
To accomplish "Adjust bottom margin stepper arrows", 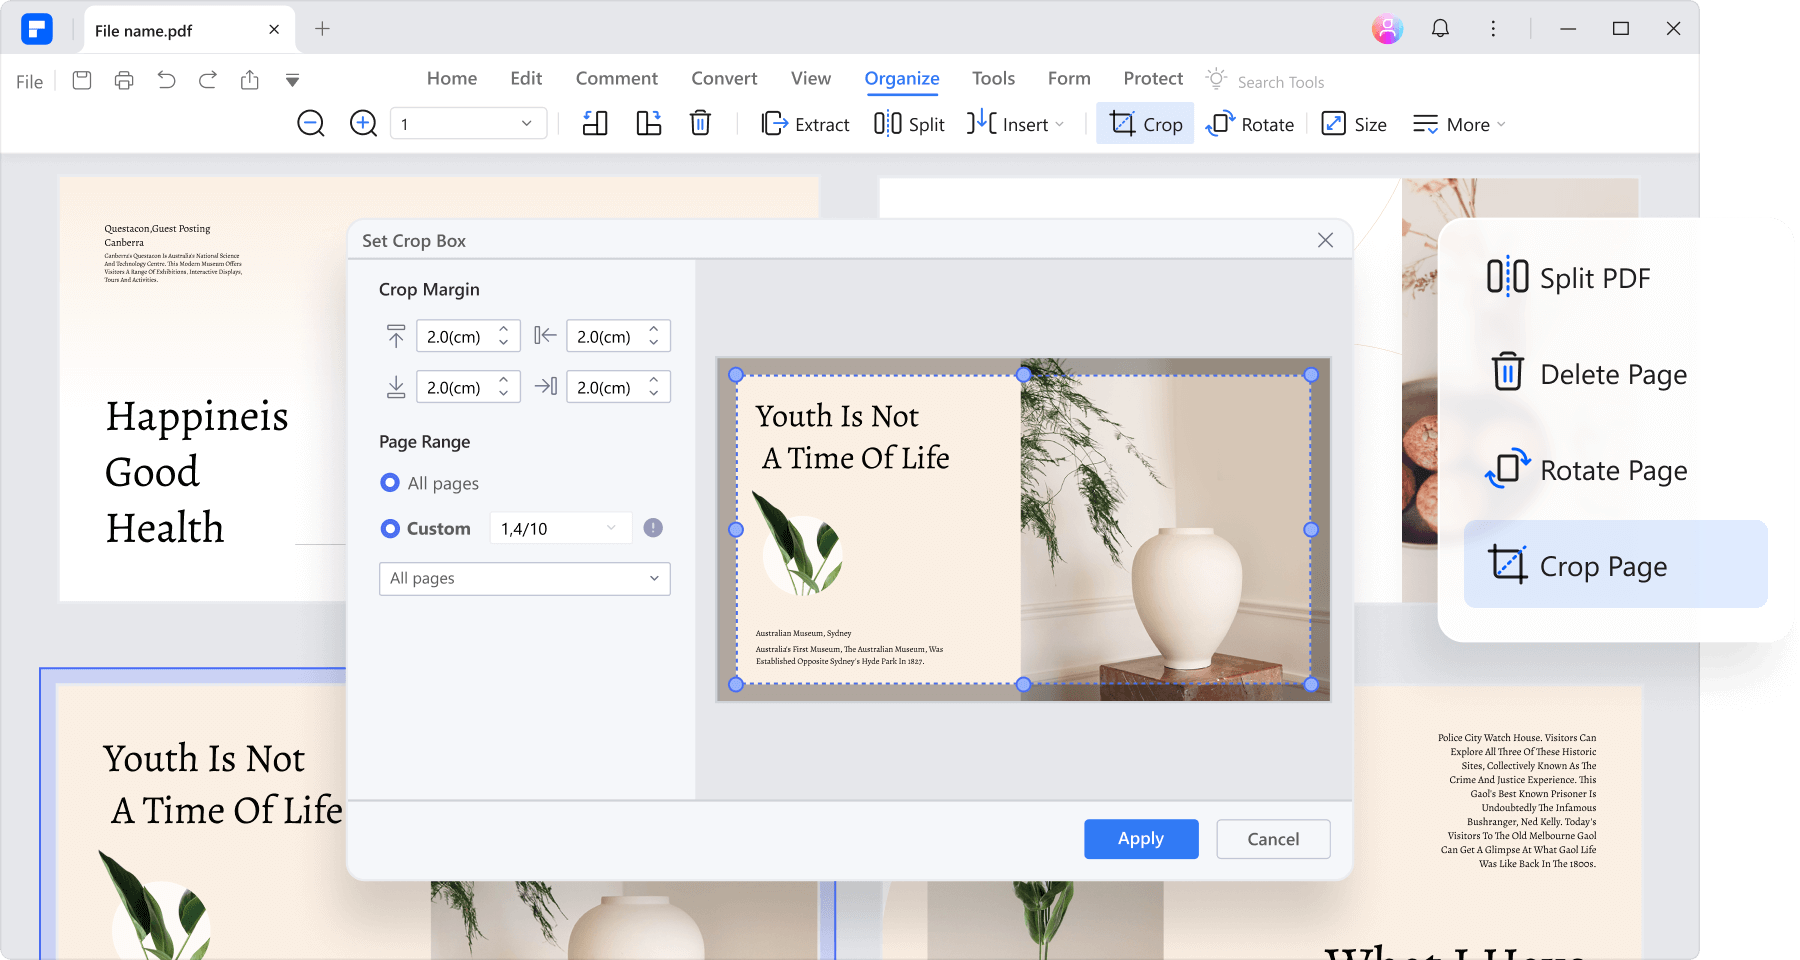I will coord(504,387).
